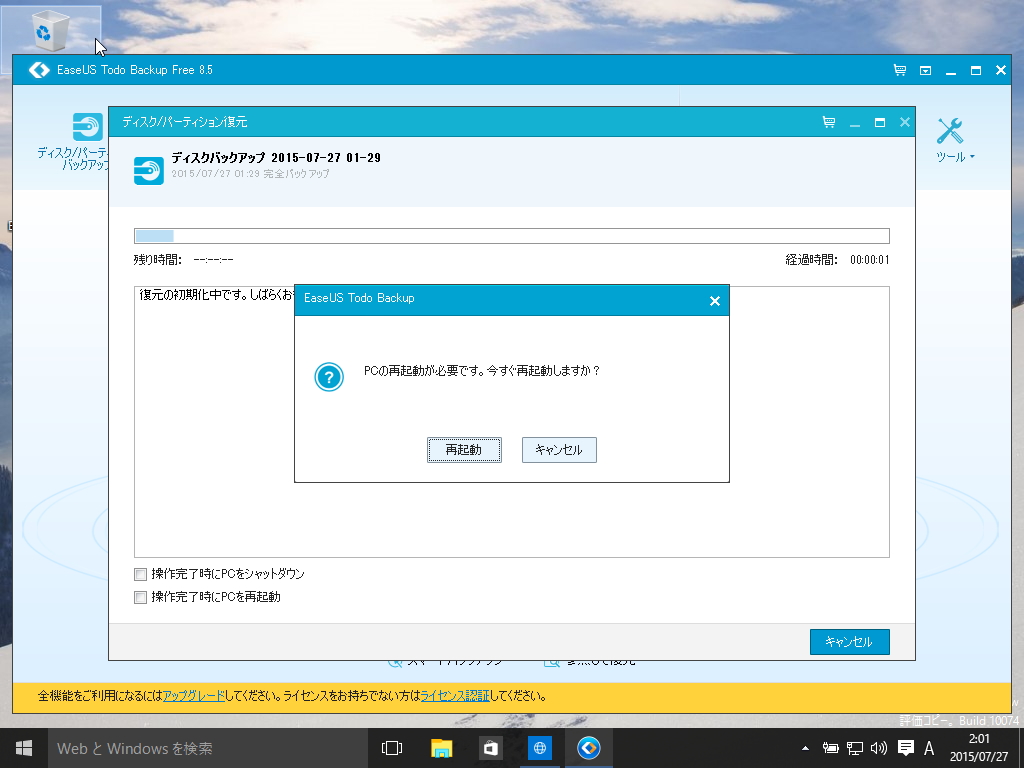This screenshot has width=1024, height=768.
Task: Click the EaseUS Todo Backup taskbar icon
Action: click(588, 748)
